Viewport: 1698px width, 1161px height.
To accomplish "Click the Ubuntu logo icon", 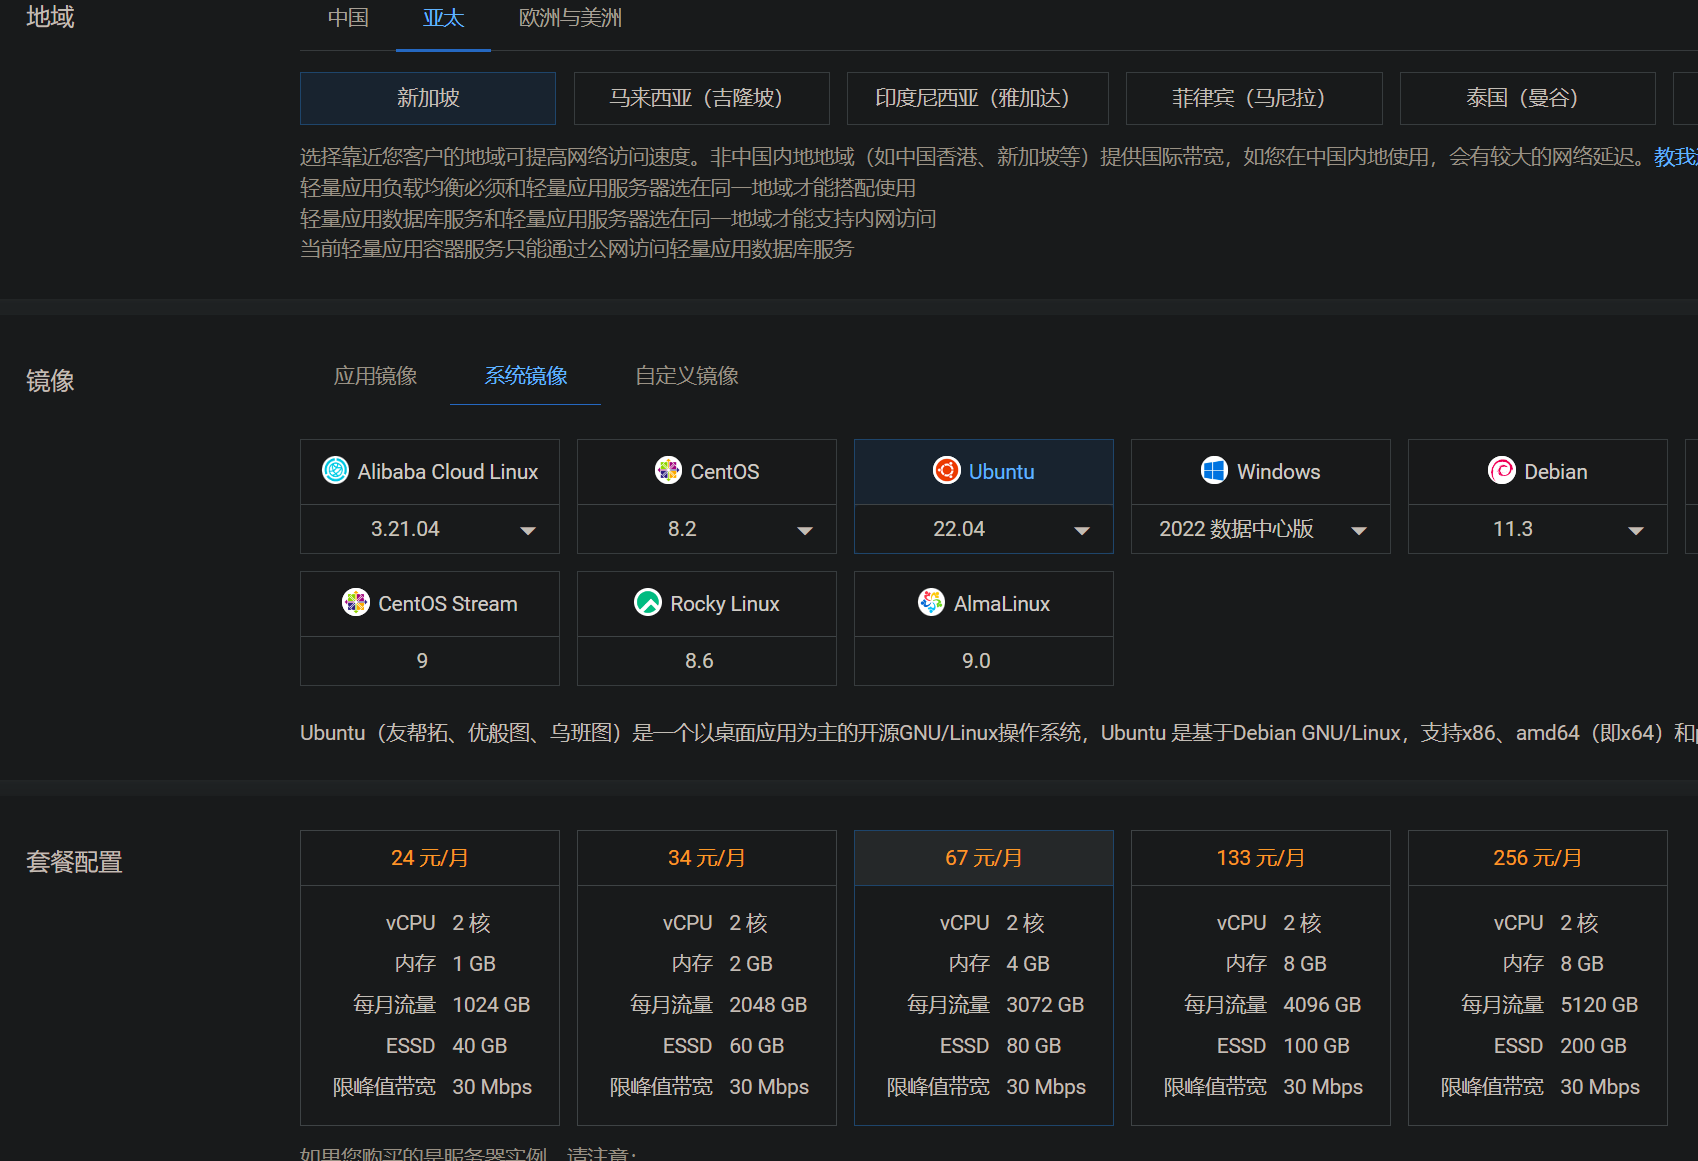I will tap(946, 470).
